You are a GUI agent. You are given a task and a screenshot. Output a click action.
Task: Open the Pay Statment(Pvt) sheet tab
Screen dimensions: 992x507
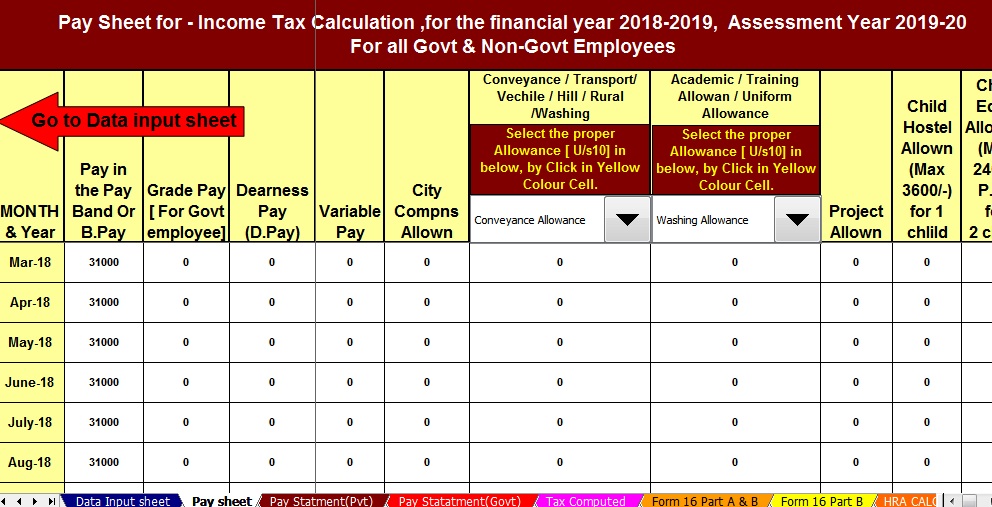pos(321,501)
